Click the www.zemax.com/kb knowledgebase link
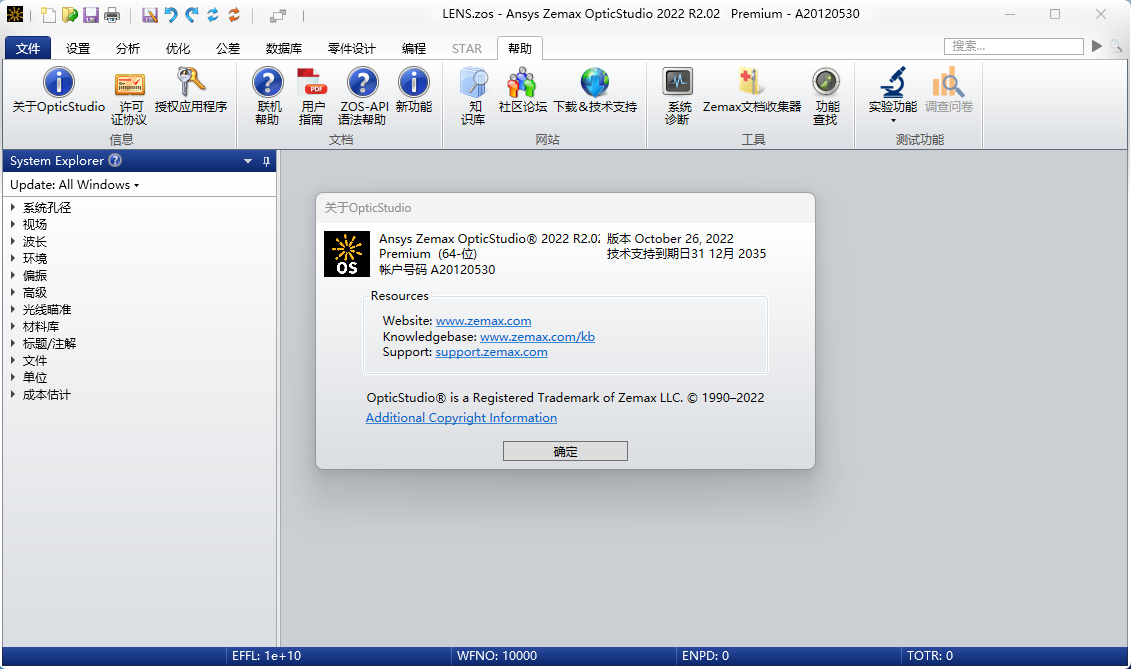The height and width of the screenshot is (669, 1131). pos(537,336)
